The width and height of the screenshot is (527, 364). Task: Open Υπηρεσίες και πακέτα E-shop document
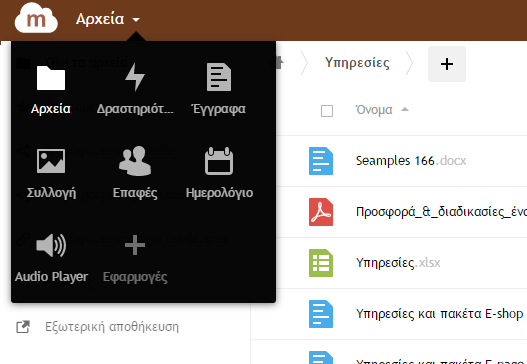[x=440, y=314]
